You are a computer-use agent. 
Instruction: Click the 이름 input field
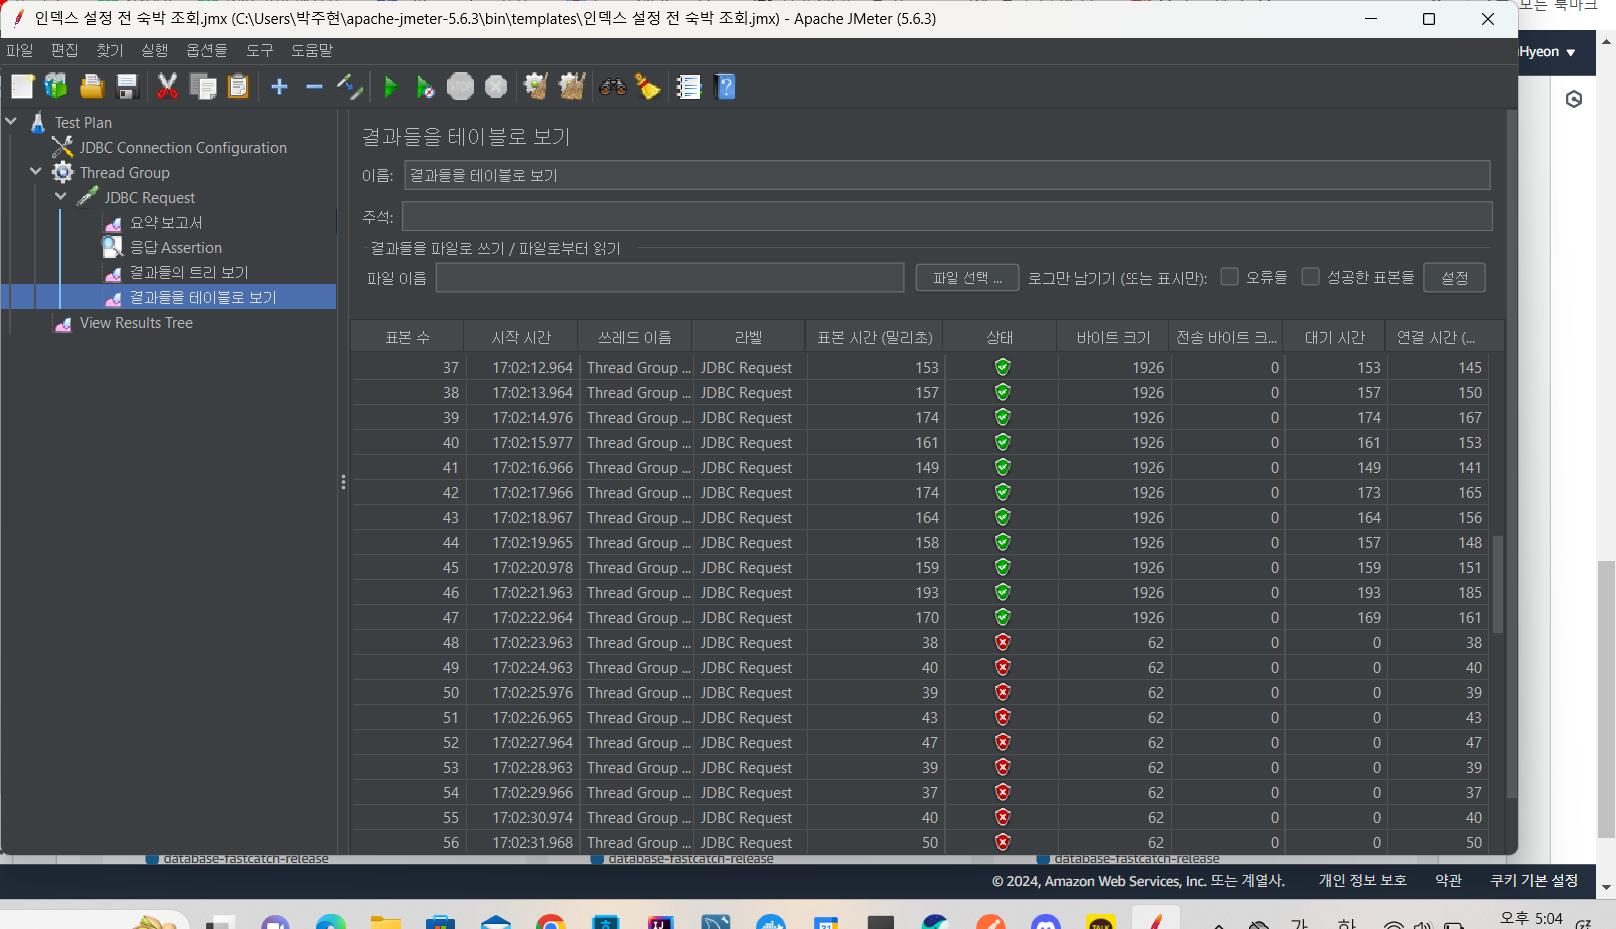pyautogui.click(x=947, y=175)
